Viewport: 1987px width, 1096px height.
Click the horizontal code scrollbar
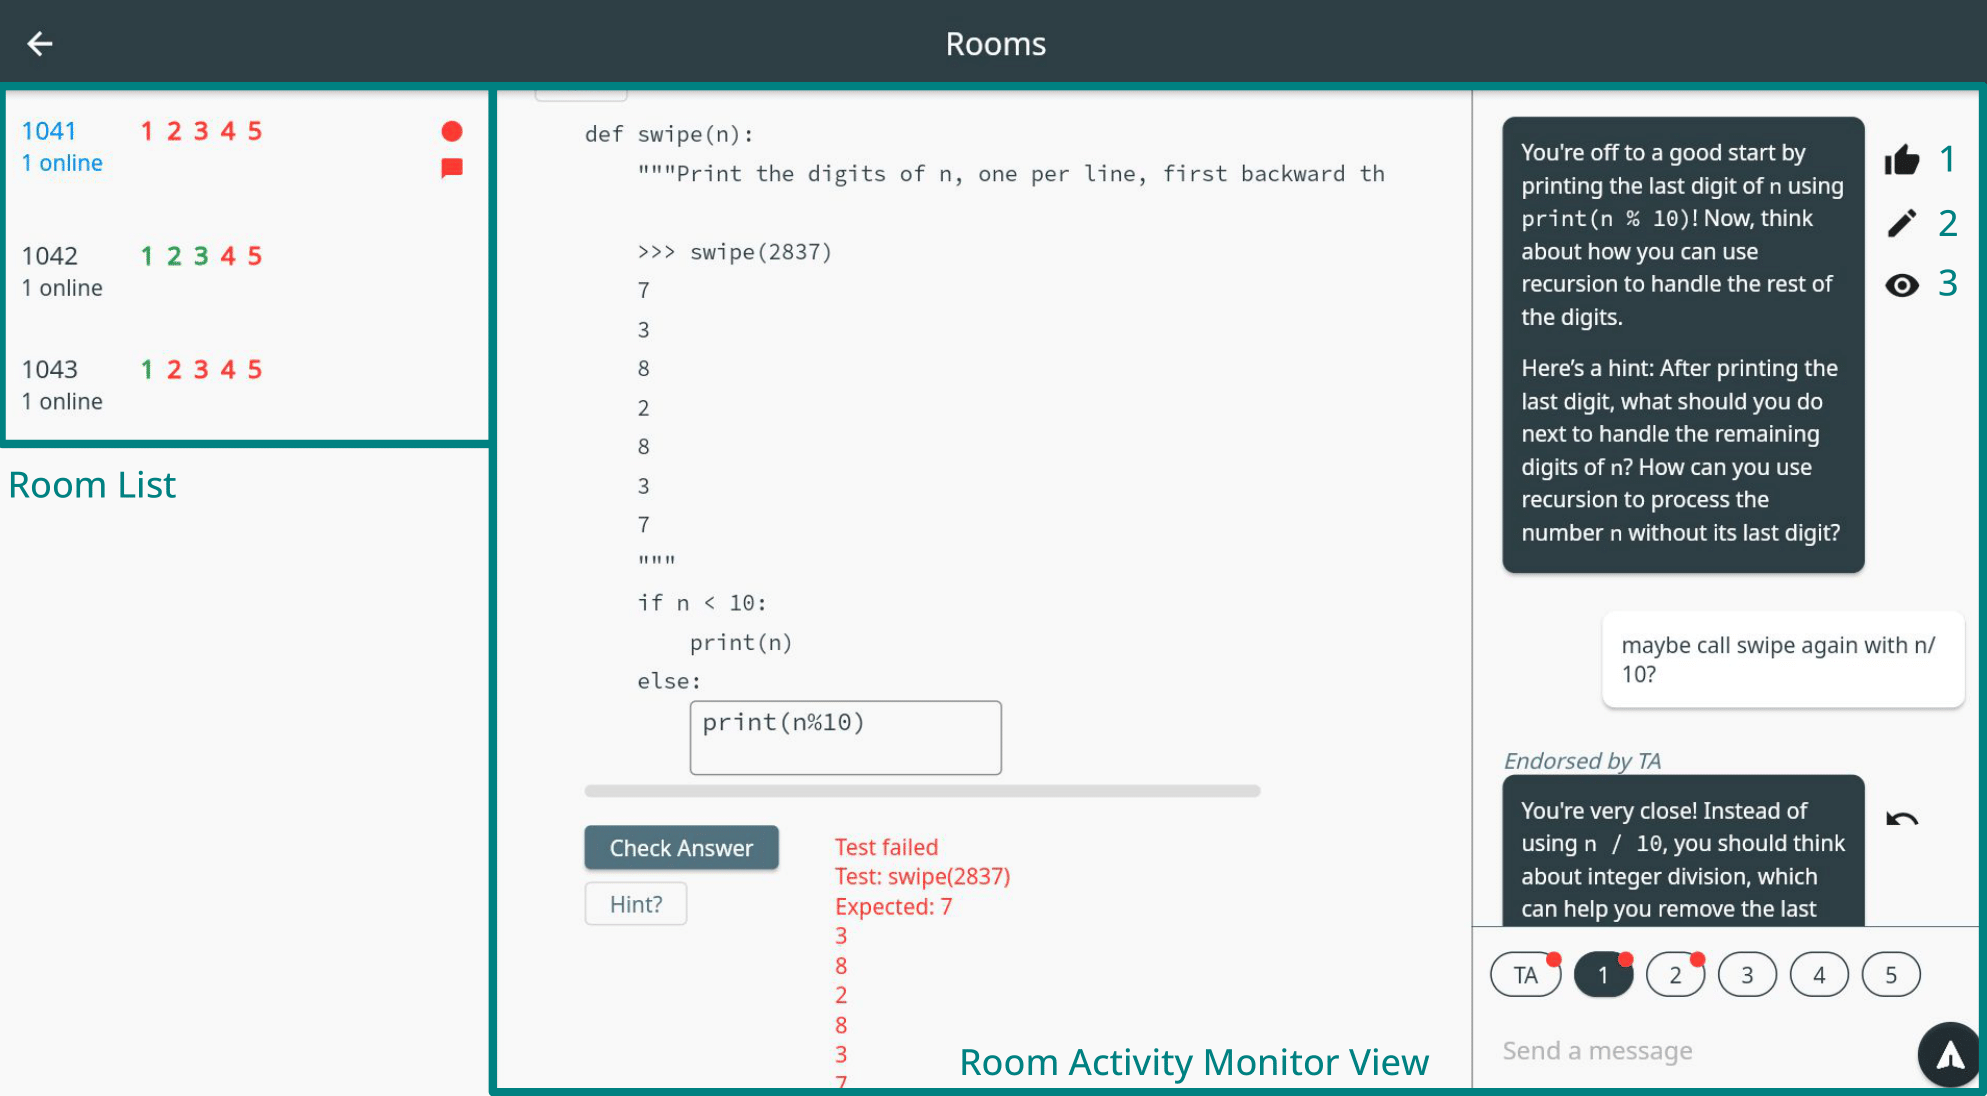[x=922, y=791]
